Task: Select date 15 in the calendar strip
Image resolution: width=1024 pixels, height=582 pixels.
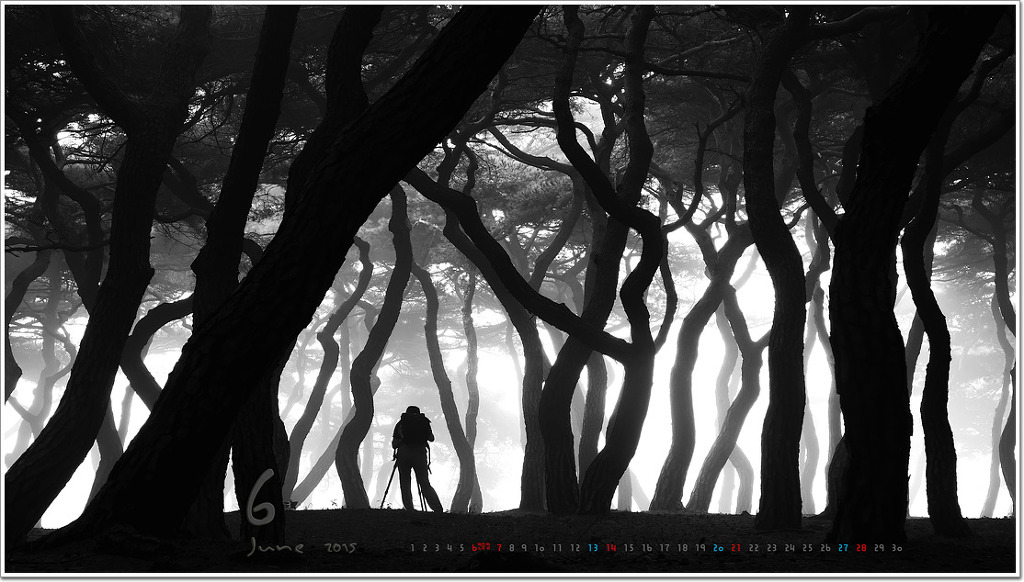Action: point(628,548)
